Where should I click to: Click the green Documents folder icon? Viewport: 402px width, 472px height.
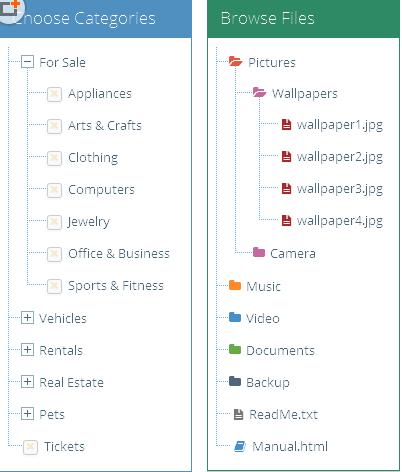point(235,349)
